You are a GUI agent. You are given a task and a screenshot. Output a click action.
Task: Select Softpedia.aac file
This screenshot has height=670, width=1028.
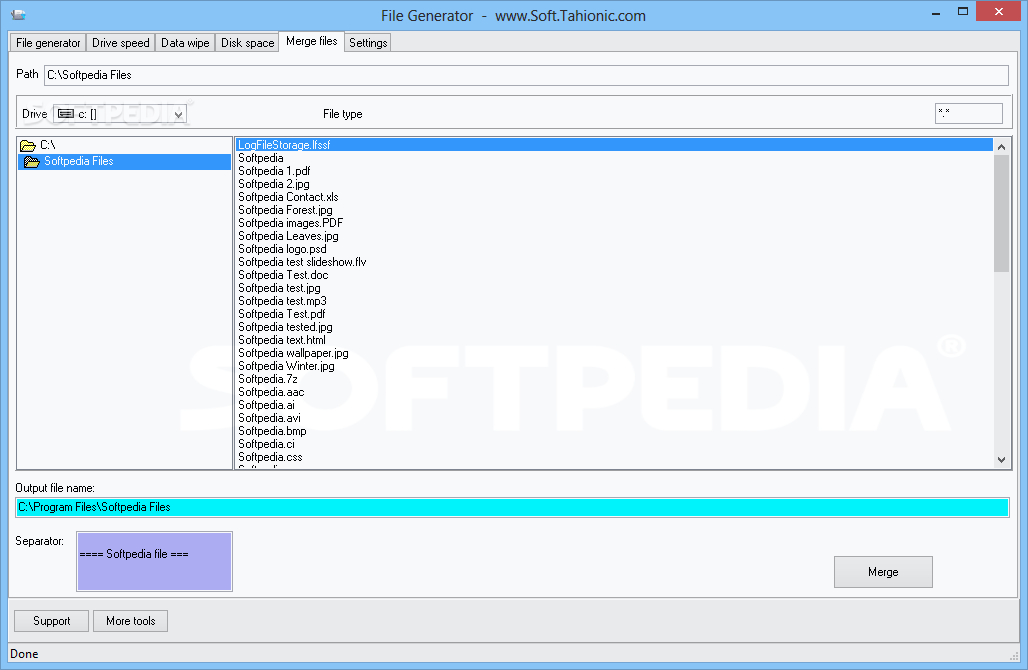tap(614, 392)
